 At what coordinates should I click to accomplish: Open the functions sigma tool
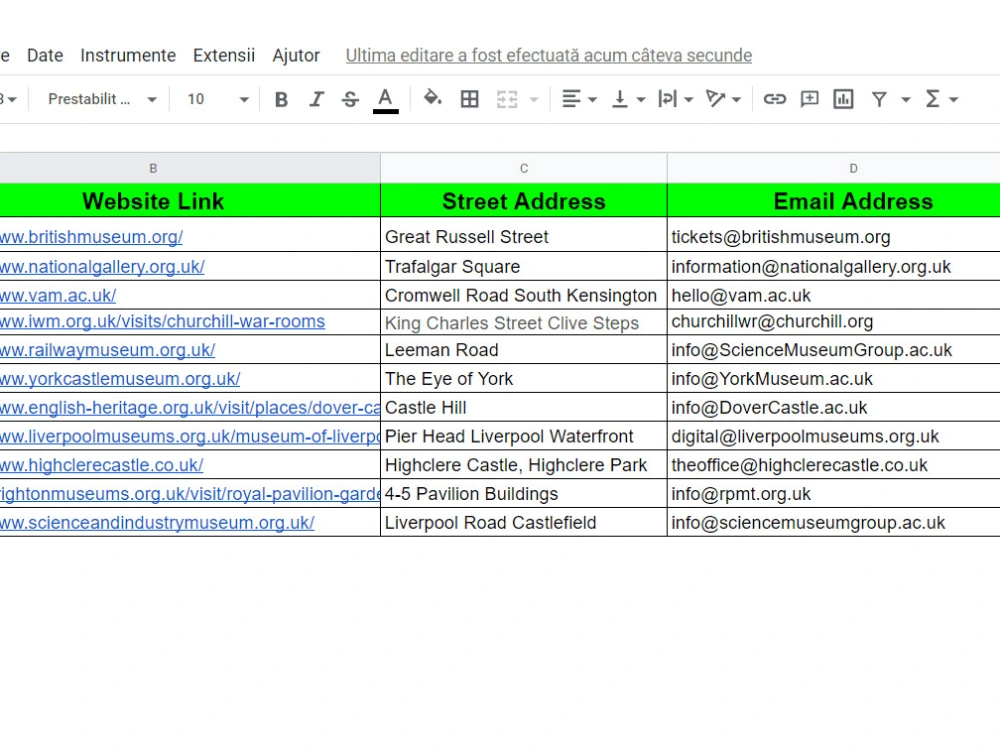click(x=932, y=99)
